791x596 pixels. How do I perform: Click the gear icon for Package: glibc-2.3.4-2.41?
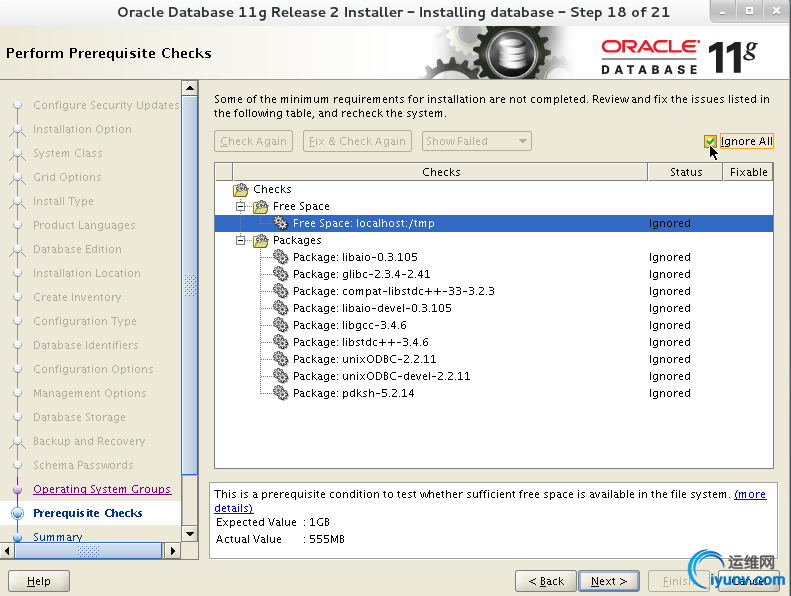(x=280, y=274)
